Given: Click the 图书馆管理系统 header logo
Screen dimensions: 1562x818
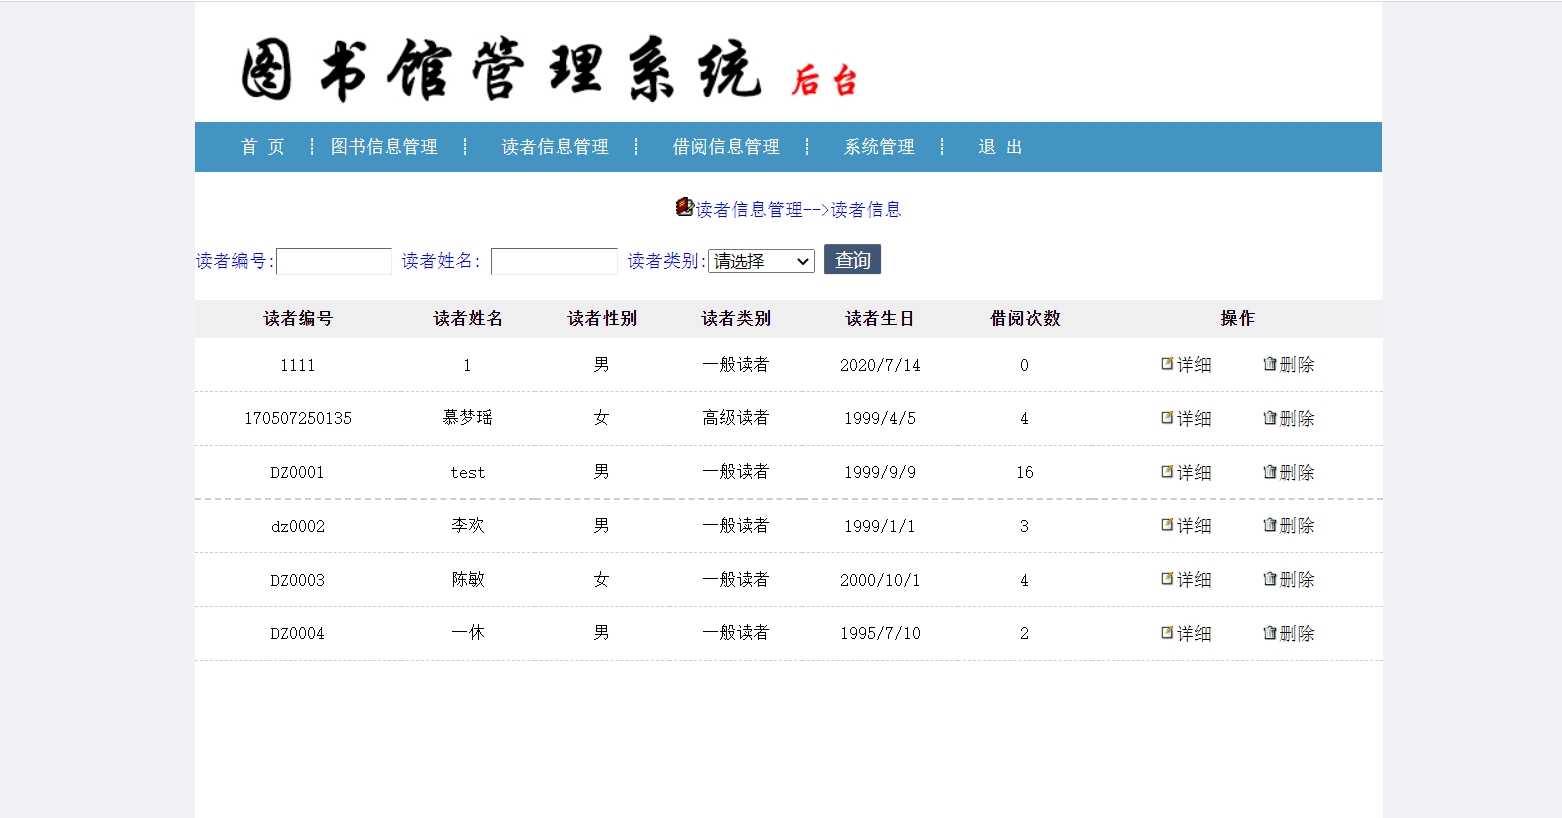Looking at the screenshot, I should [502, 71].
